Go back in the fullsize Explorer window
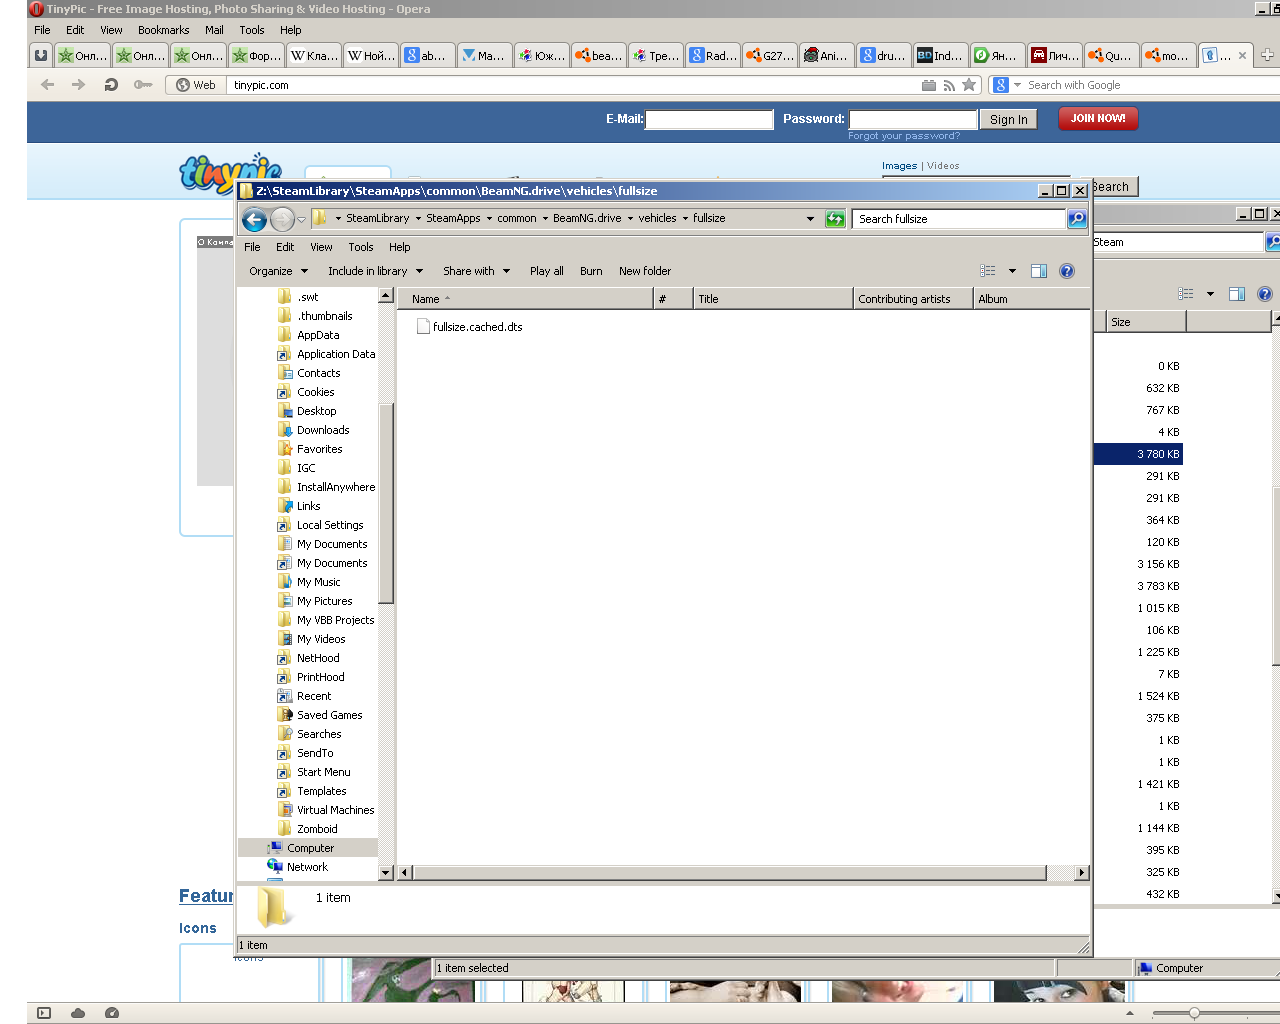Viewport: 1280px width, 1024px height. tap(254, 219)
